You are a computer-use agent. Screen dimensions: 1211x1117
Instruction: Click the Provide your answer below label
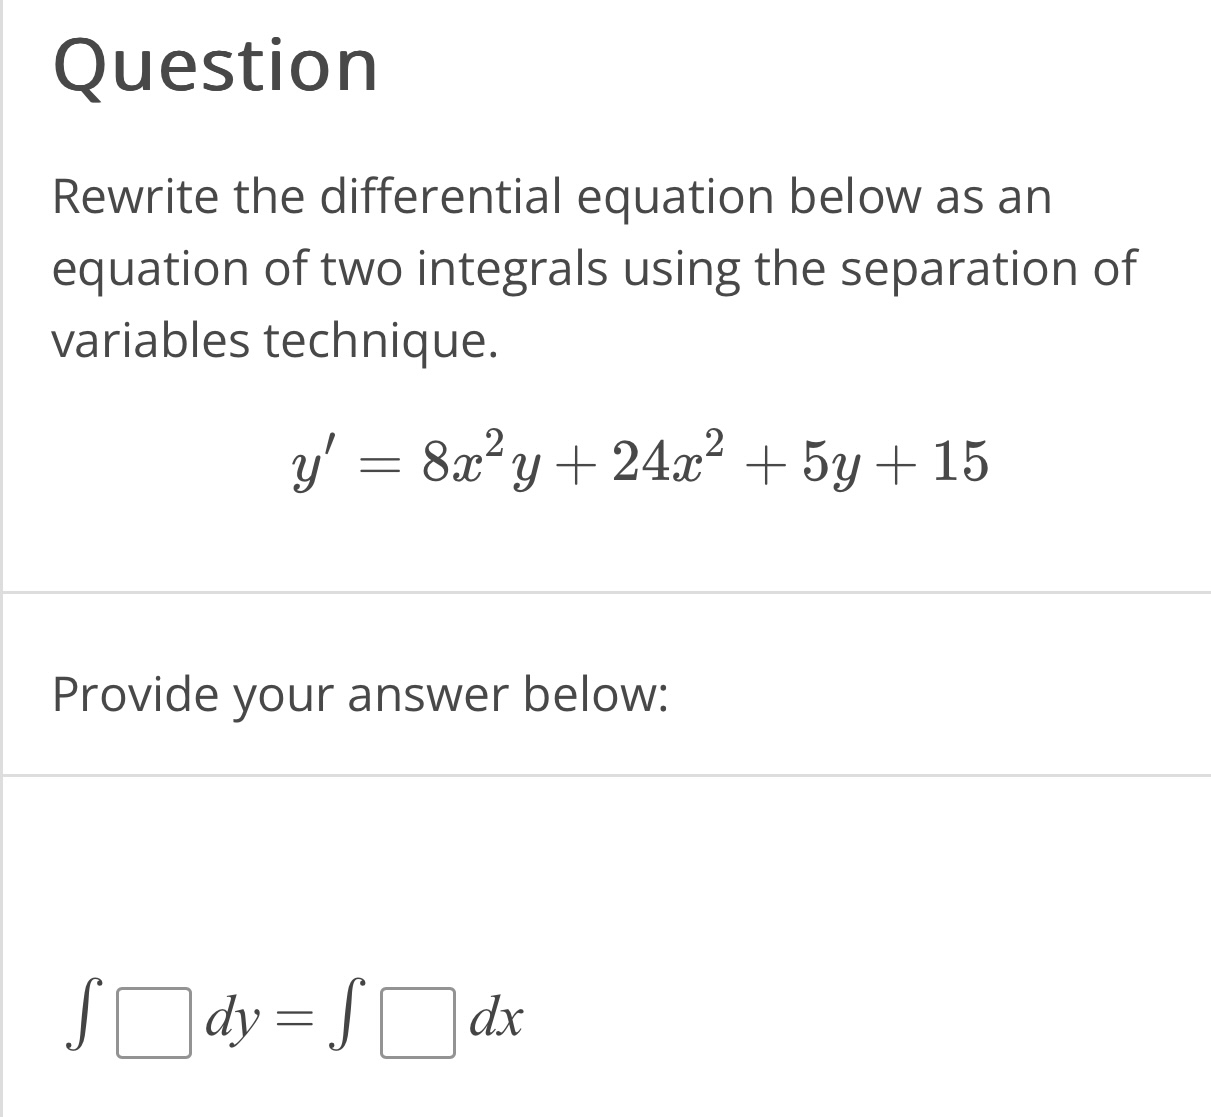pos(361,693)
